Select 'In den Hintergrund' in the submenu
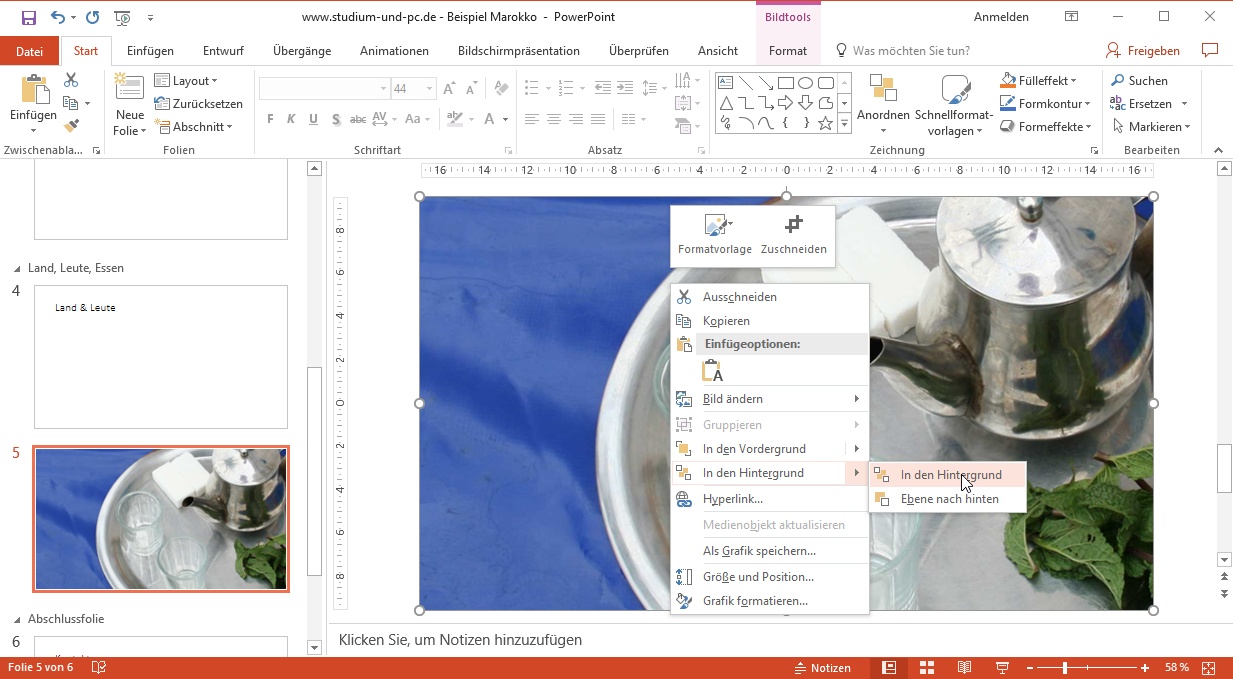 point(948,475)
